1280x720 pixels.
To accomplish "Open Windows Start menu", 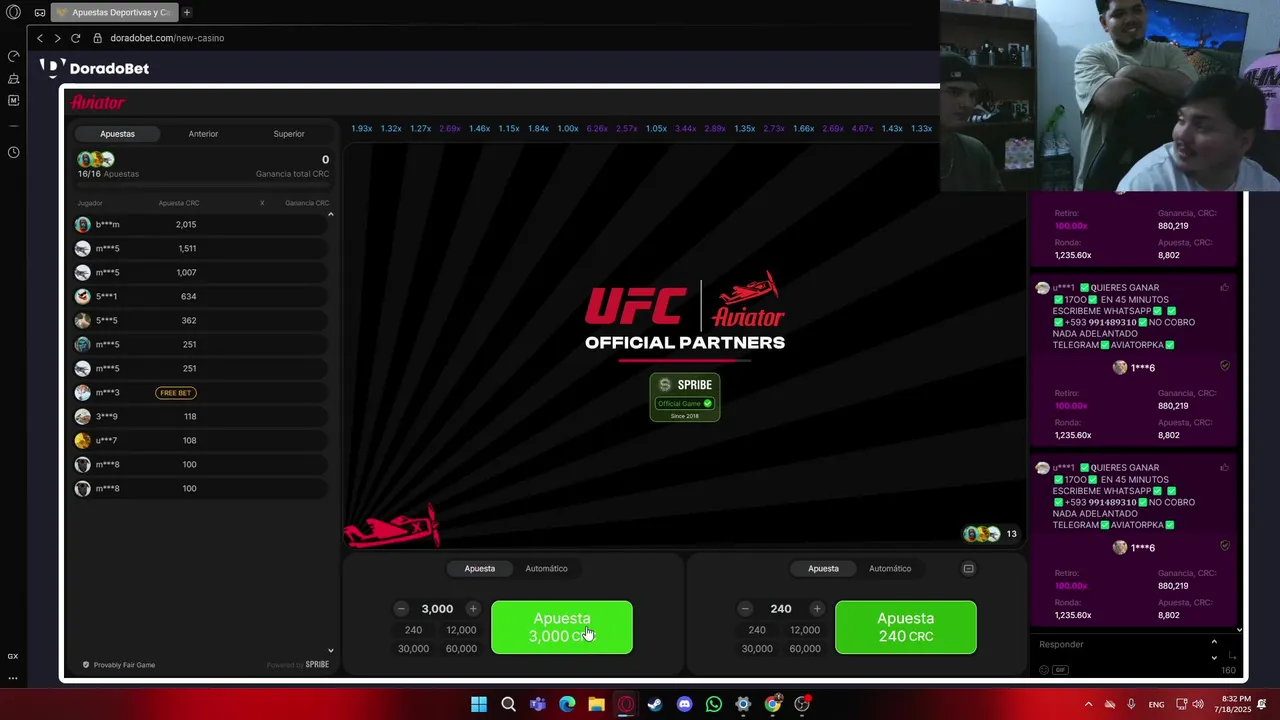I will point(479,704).
